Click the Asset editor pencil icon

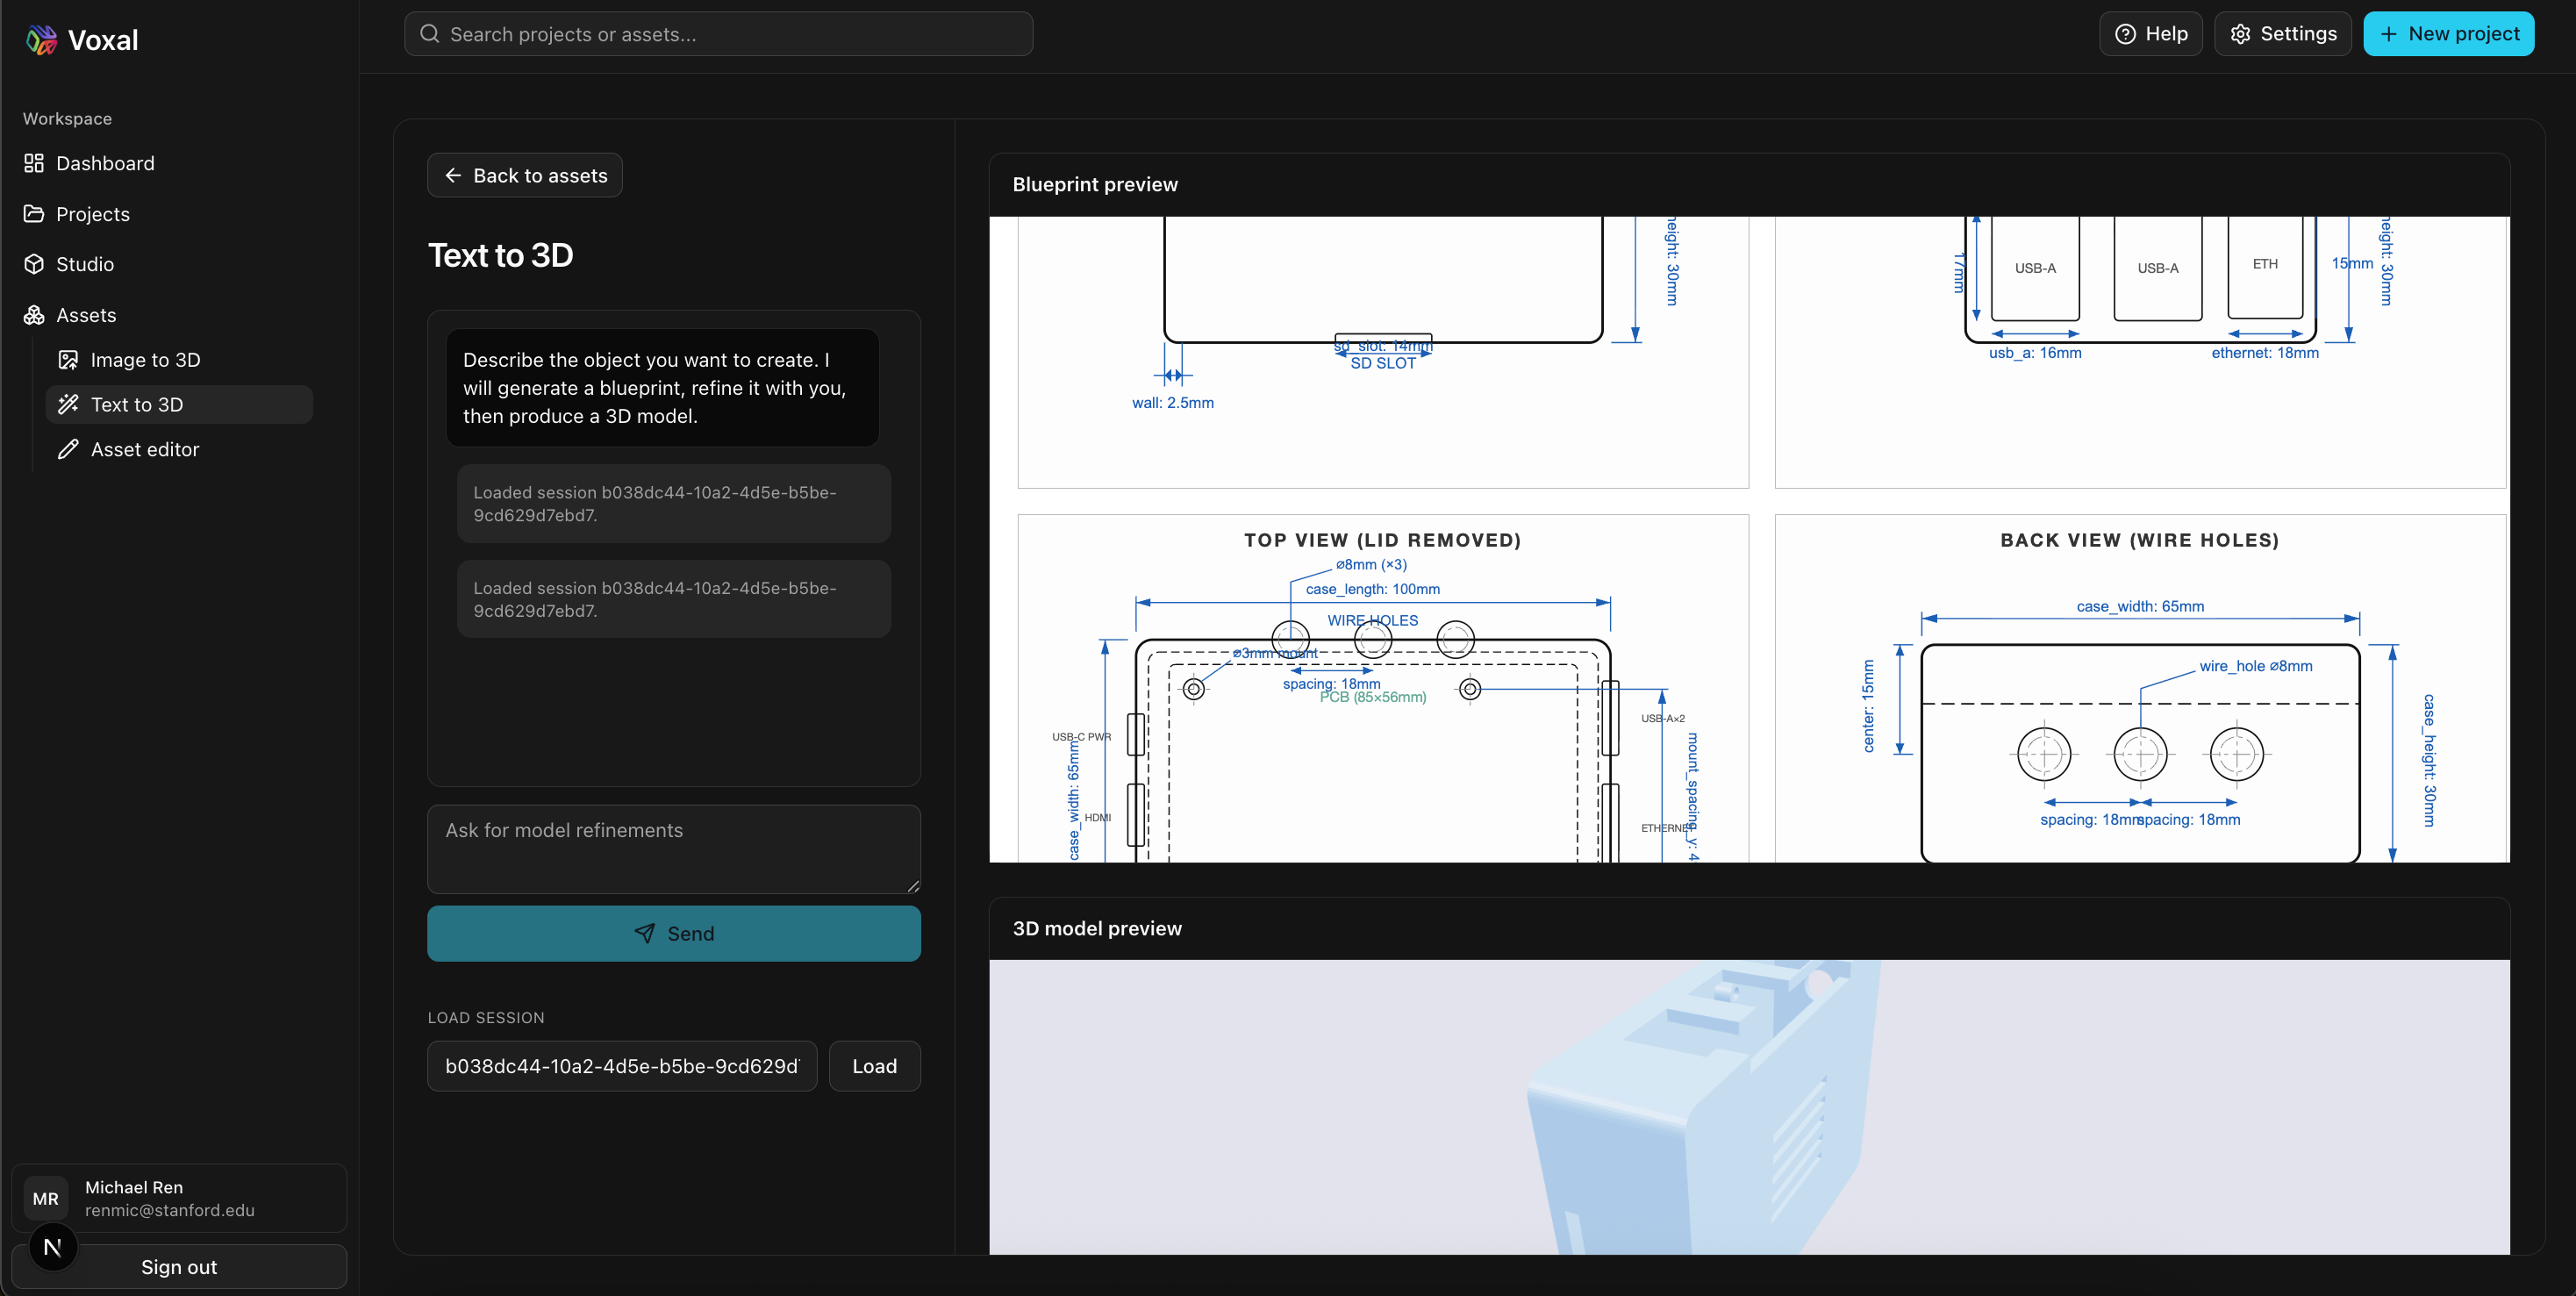68,450
